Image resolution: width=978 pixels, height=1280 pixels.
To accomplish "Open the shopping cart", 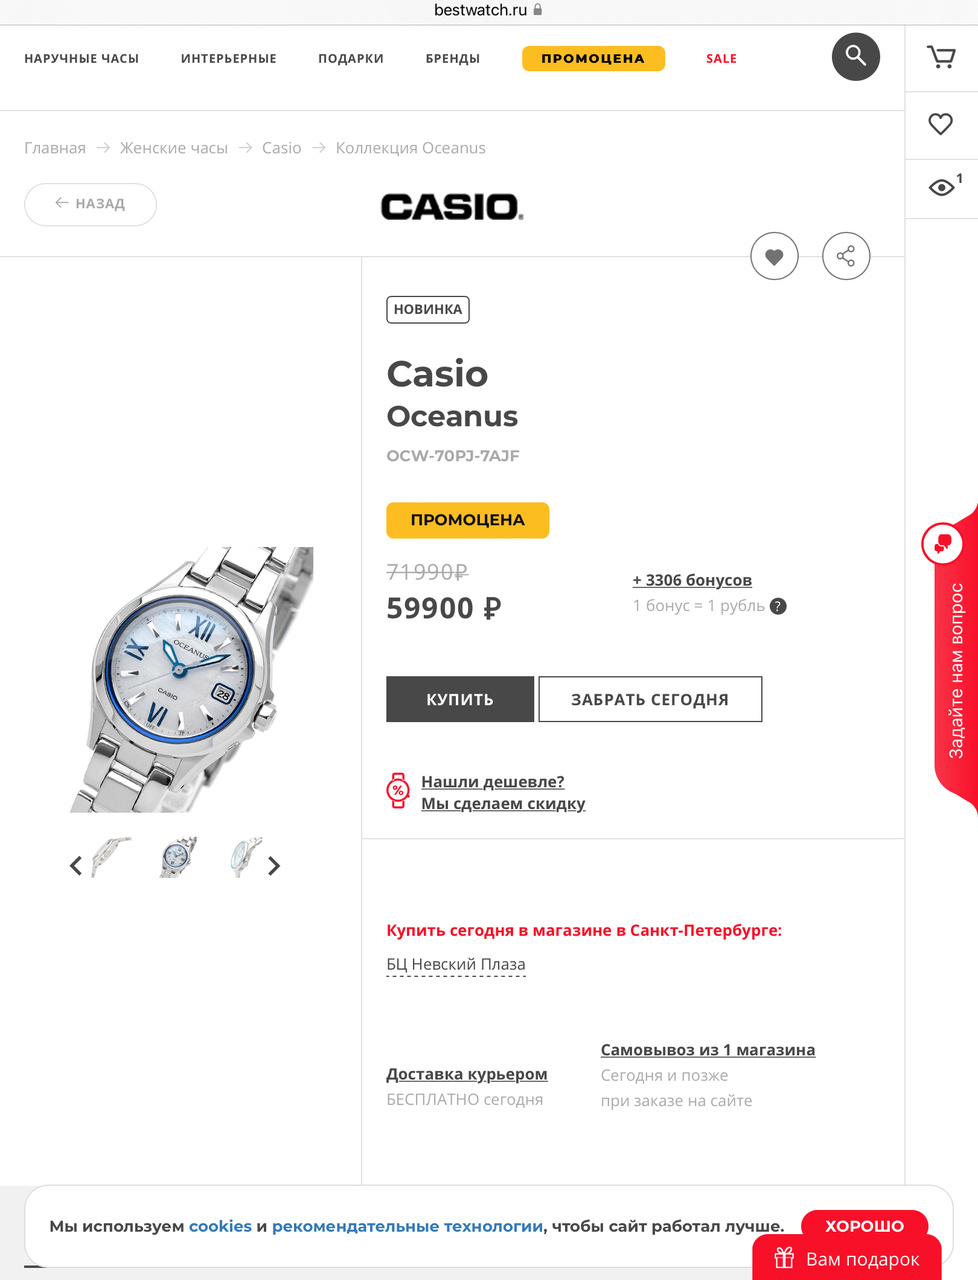I will coord(941,57).
